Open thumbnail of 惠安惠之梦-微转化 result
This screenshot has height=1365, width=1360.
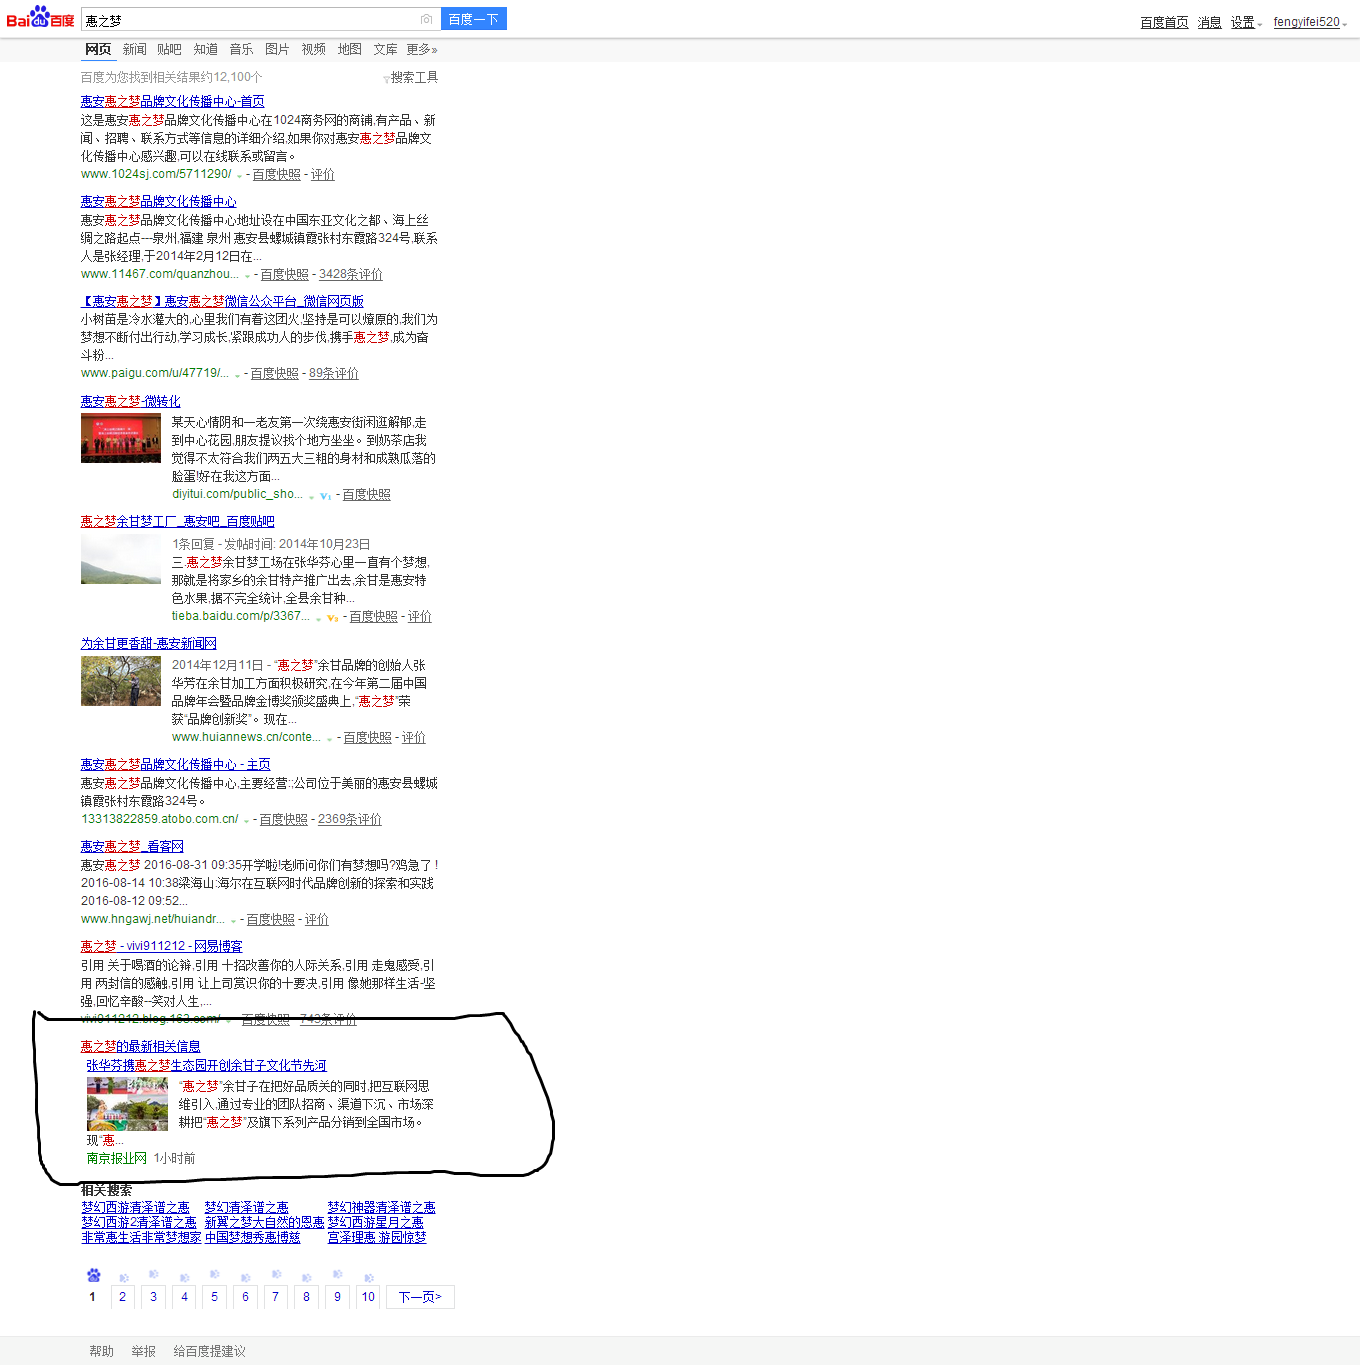(x=121, y=438)
